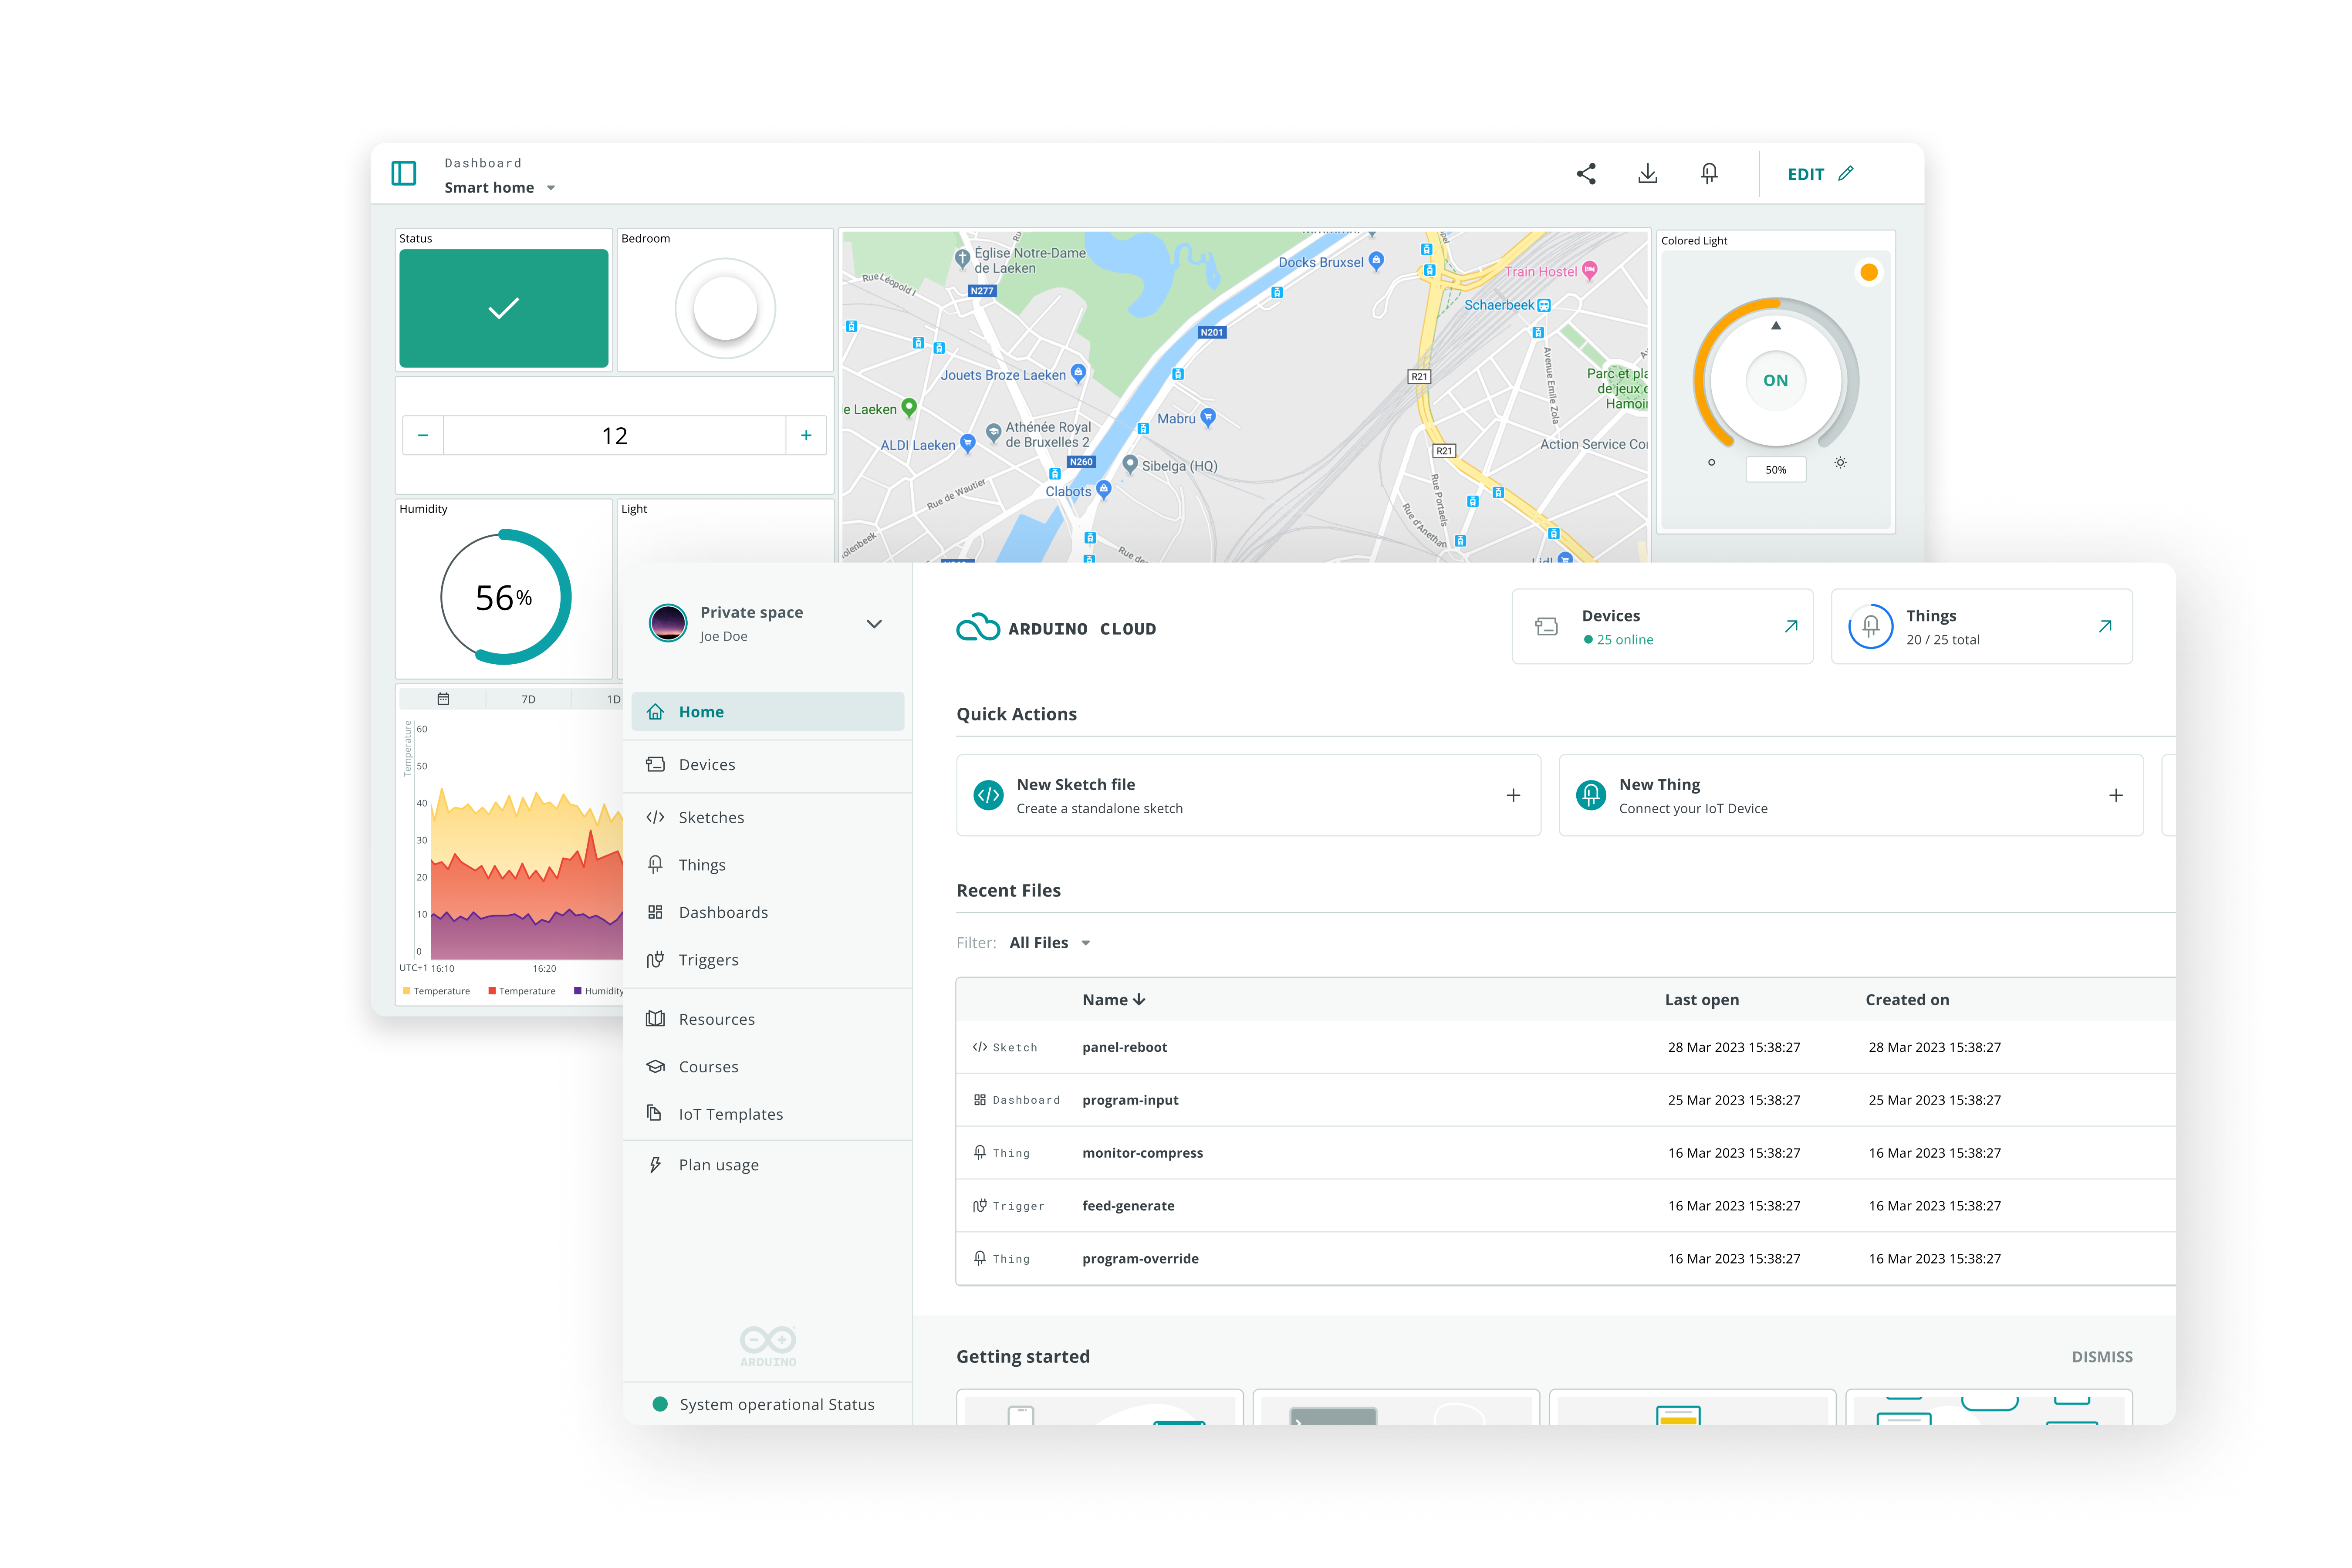Open Plan usage in the sidebar

768,1165
